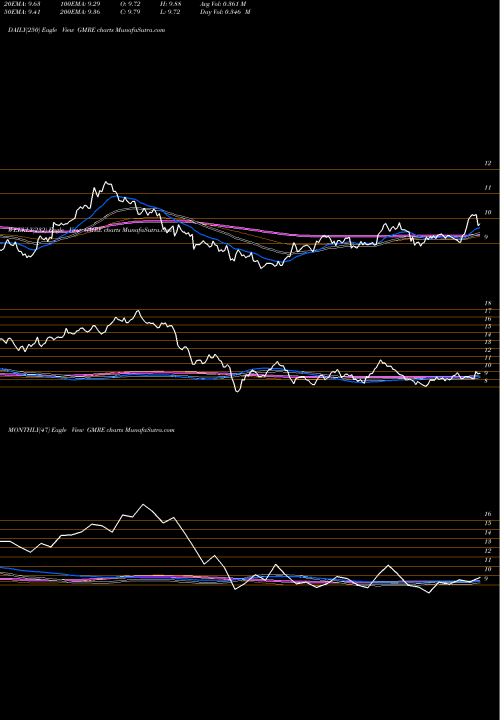Click the 18 price label on weekly chart axis
Screen dimensions: 500x720
click(488, 304)
